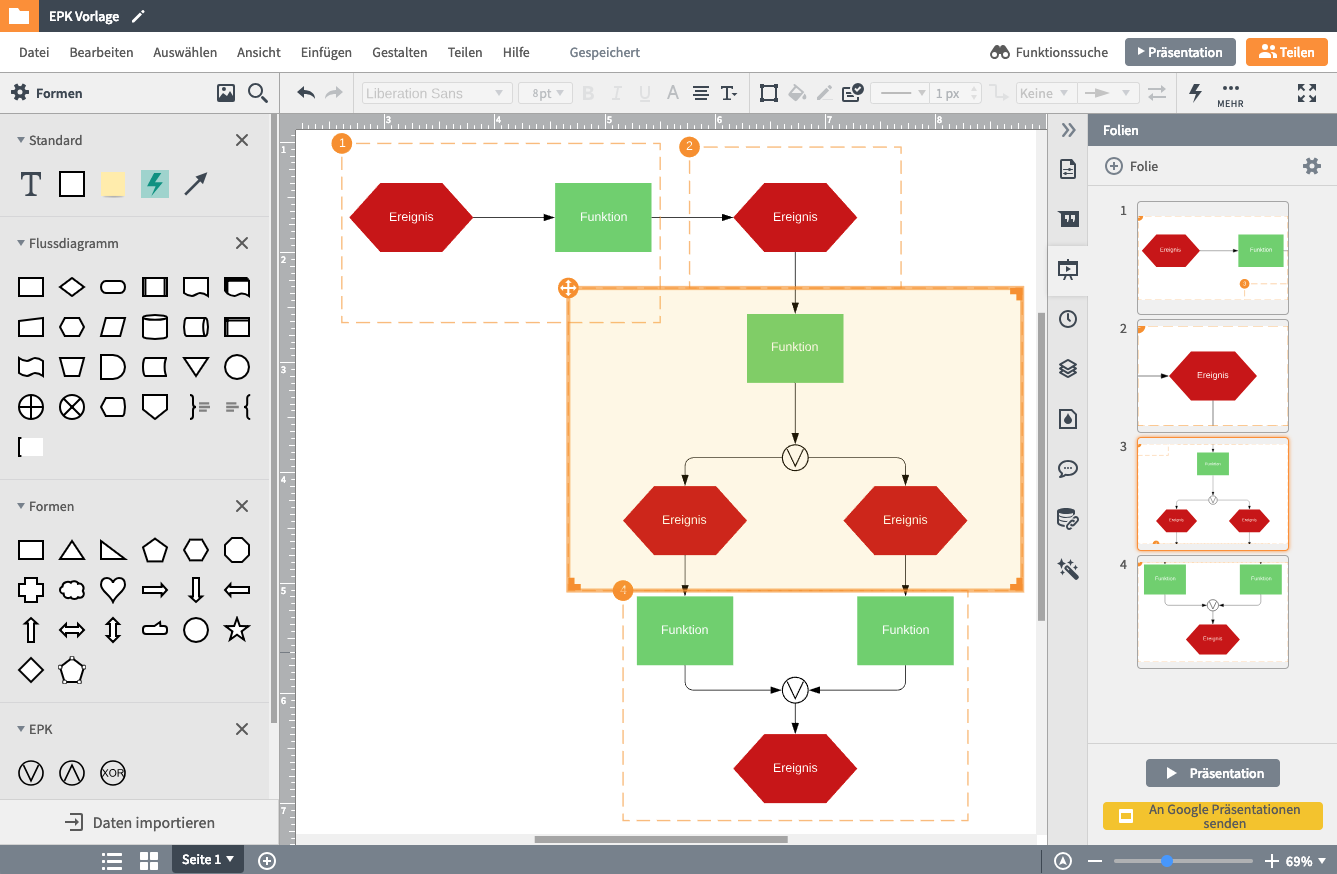Open the revision history clock icon
This screenshot has width=1337, height=874.
point(1068,319)
